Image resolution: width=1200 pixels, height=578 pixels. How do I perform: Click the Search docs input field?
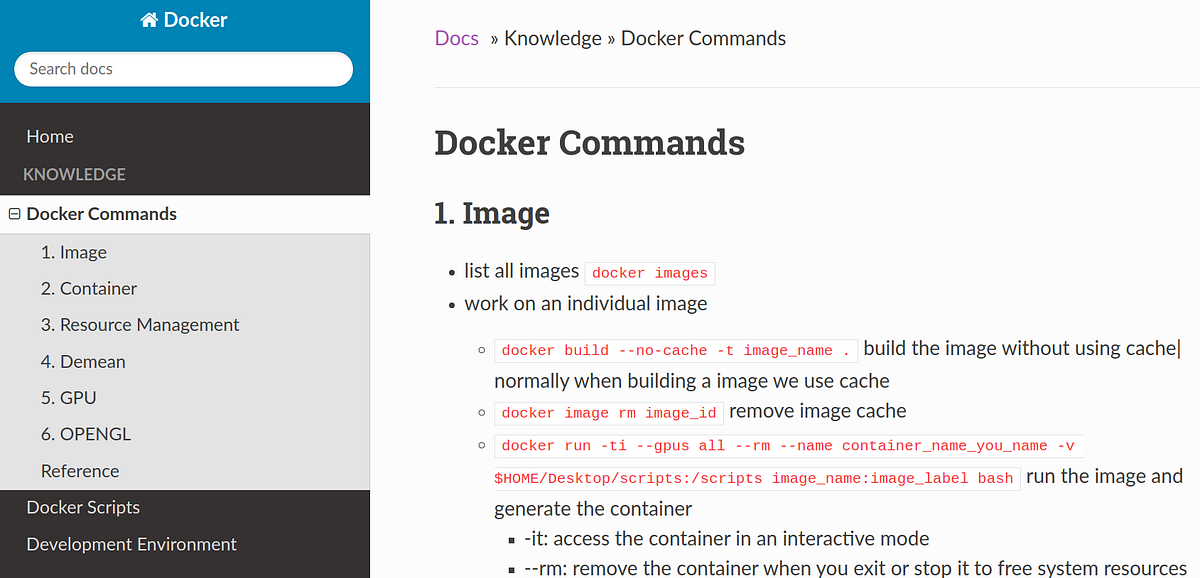click(x=183, y=69)
